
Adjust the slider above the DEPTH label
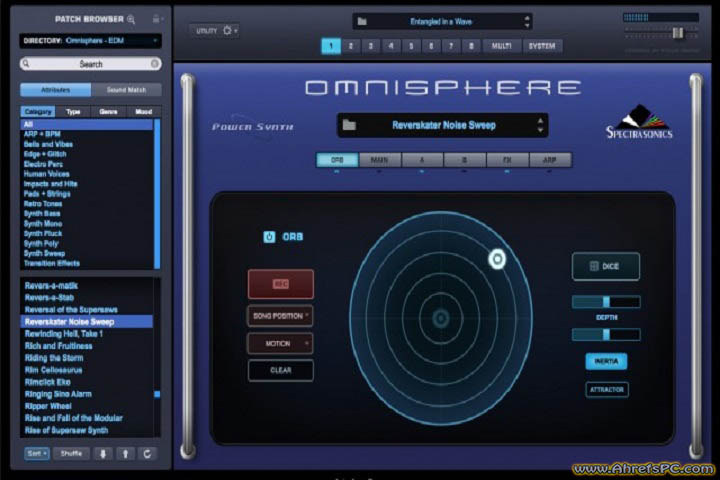pos(606,302)
